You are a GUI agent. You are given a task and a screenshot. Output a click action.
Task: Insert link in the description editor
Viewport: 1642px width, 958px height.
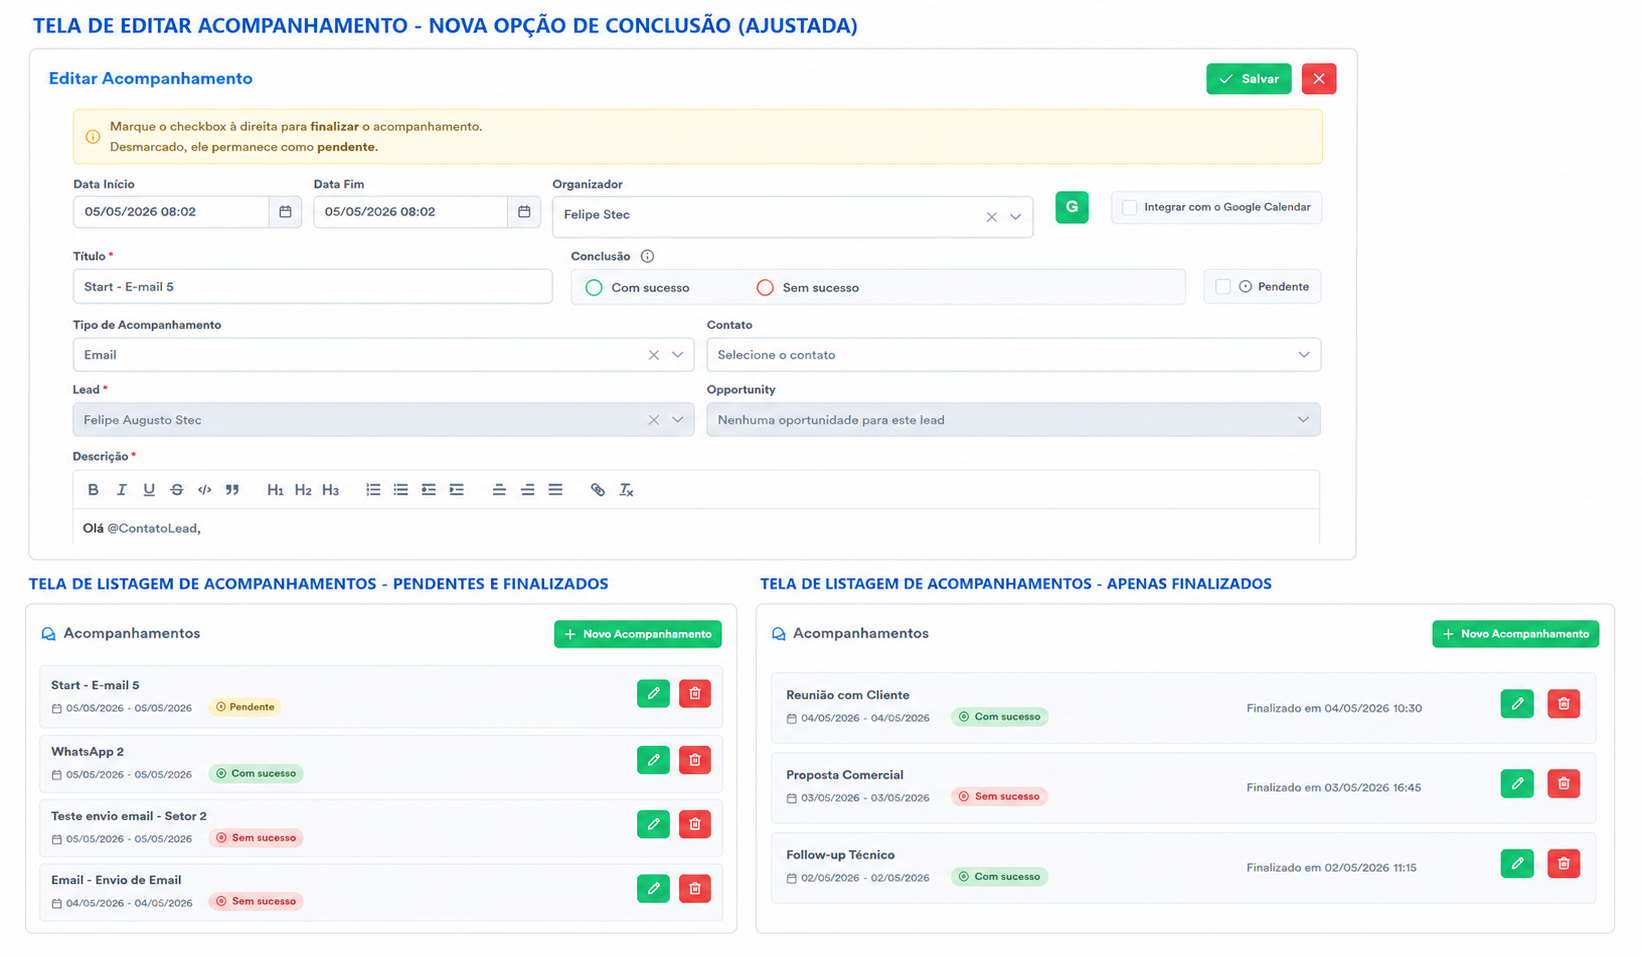tap(598, 490)
